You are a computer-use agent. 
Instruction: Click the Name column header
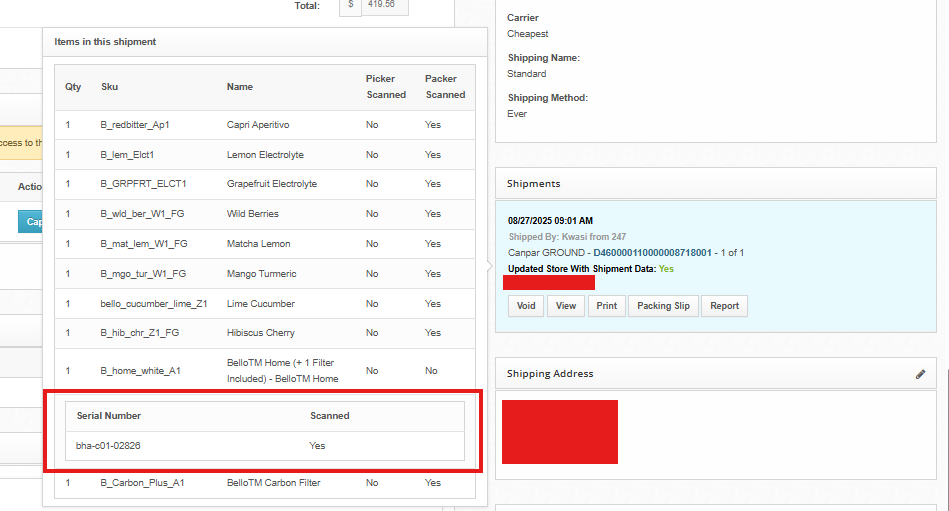240,87
